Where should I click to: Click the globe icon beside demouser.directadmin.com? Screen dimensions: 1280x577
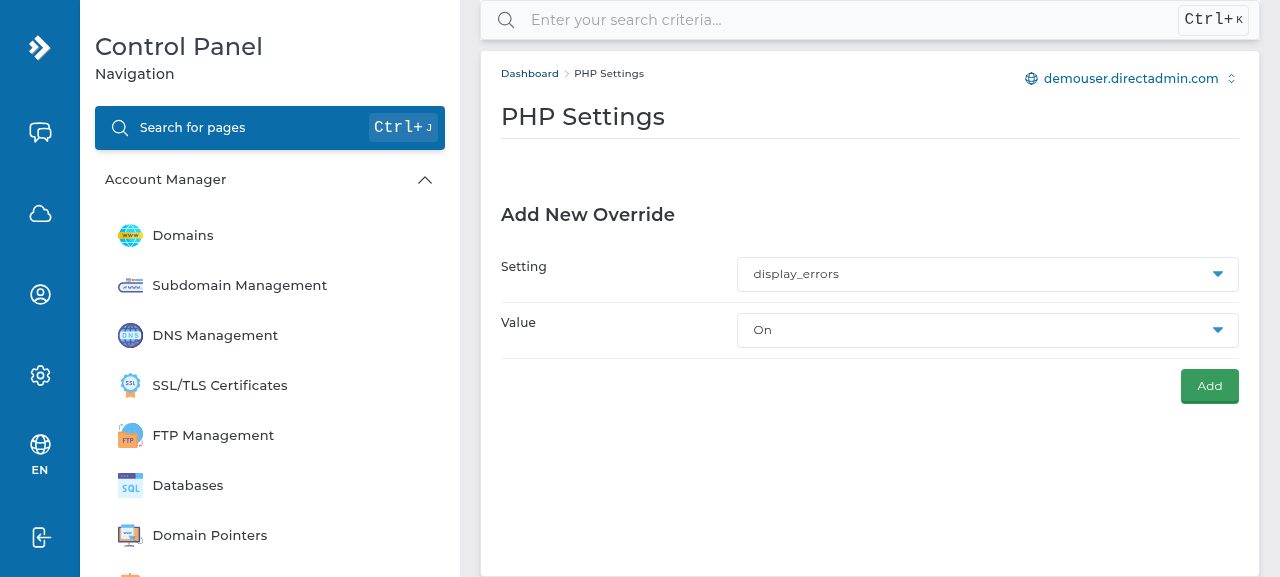[1031, 78]
